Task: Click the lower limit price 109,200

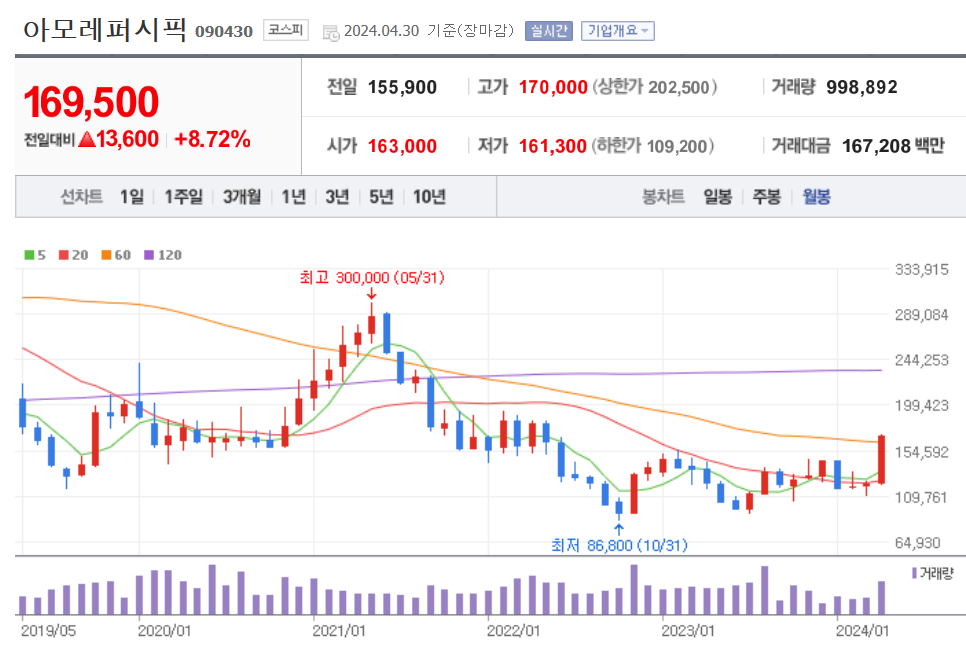Action: (x=677, y=146)
